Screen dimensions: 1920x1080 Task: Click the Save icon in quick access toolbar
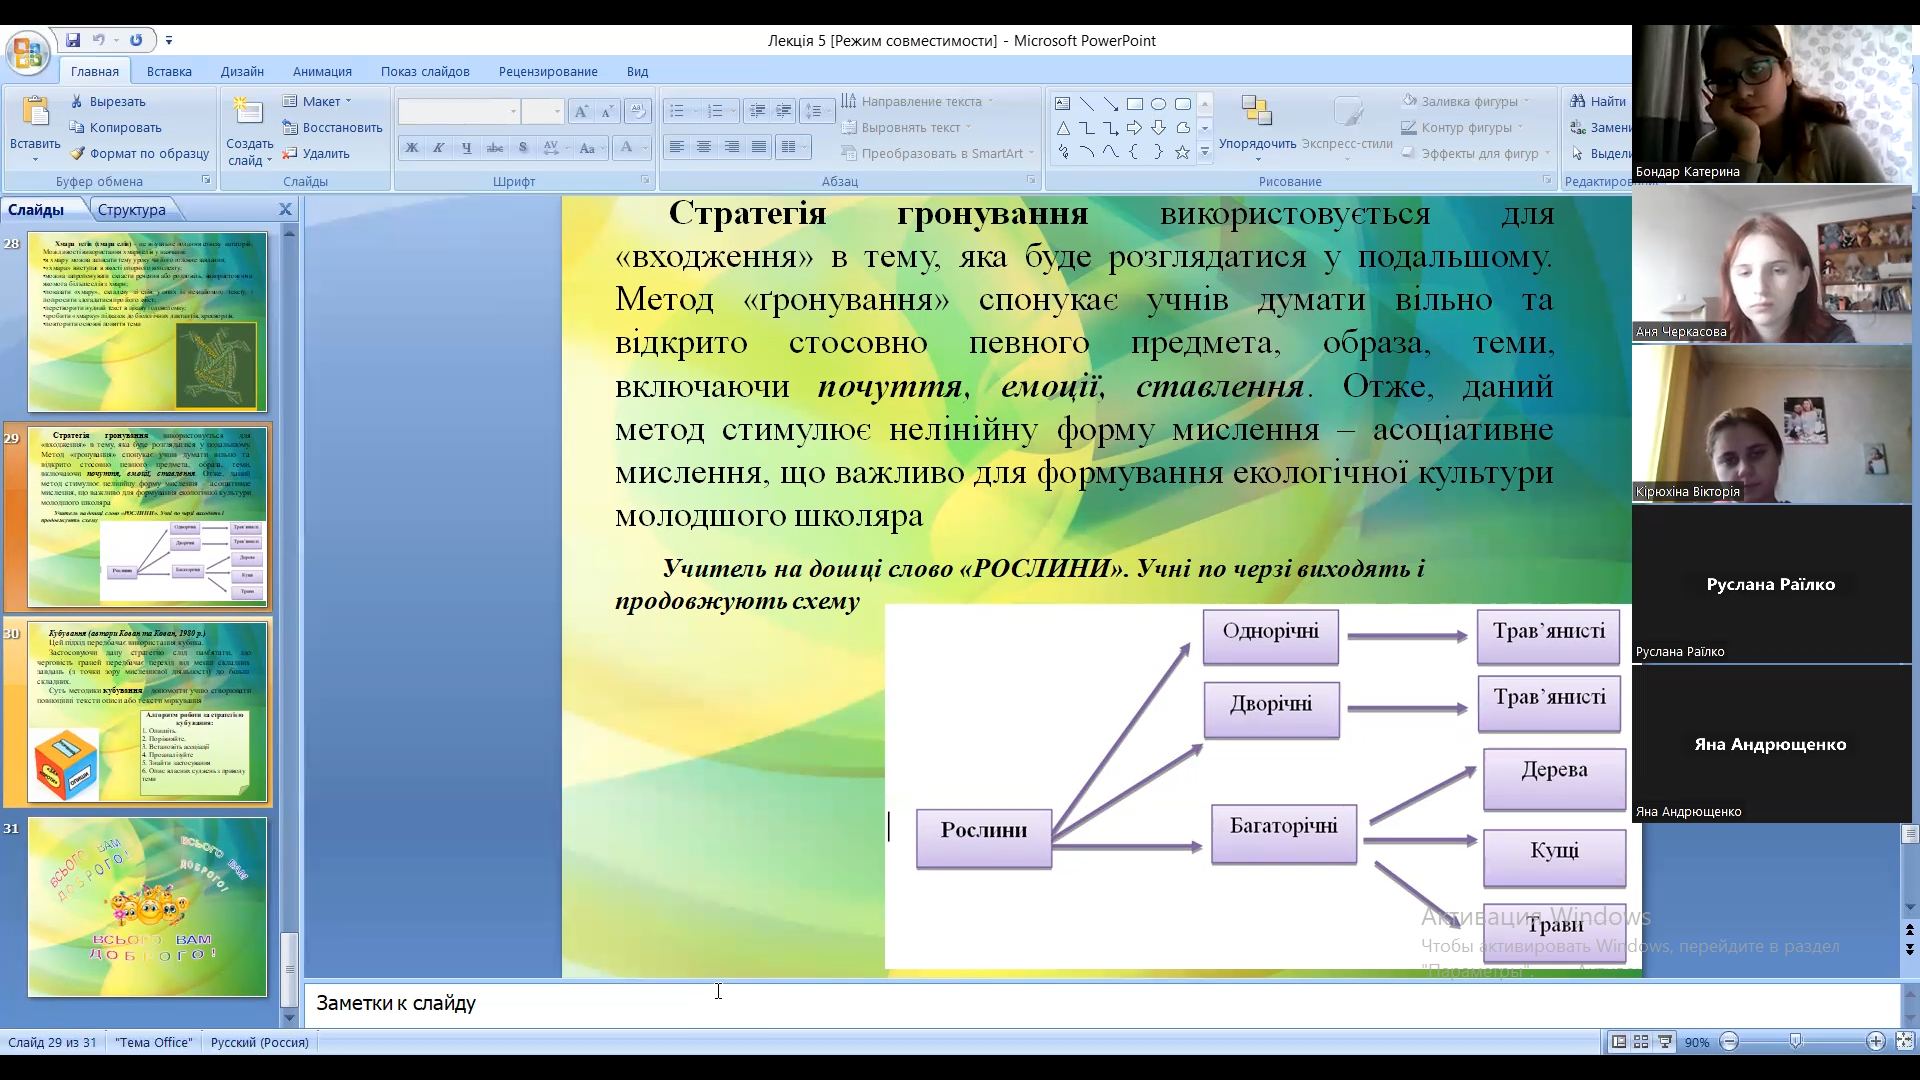pyautogui.click(x=73, y=40)
